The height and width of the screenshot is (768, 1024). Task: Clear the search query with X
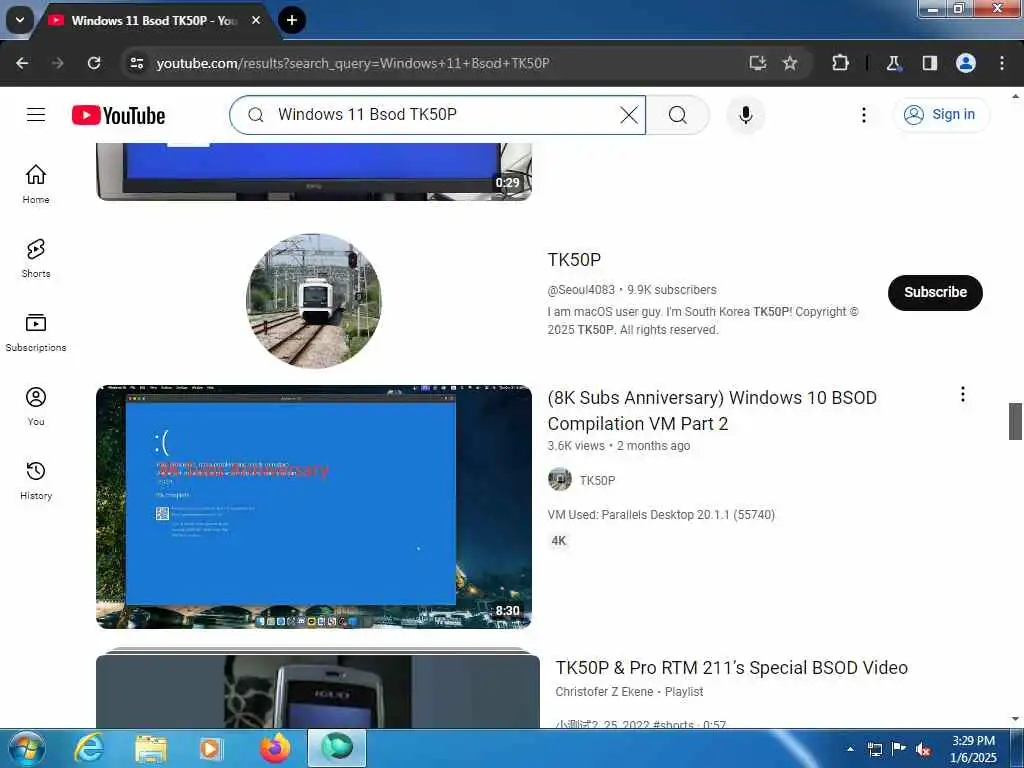click(x=629, y=115)
